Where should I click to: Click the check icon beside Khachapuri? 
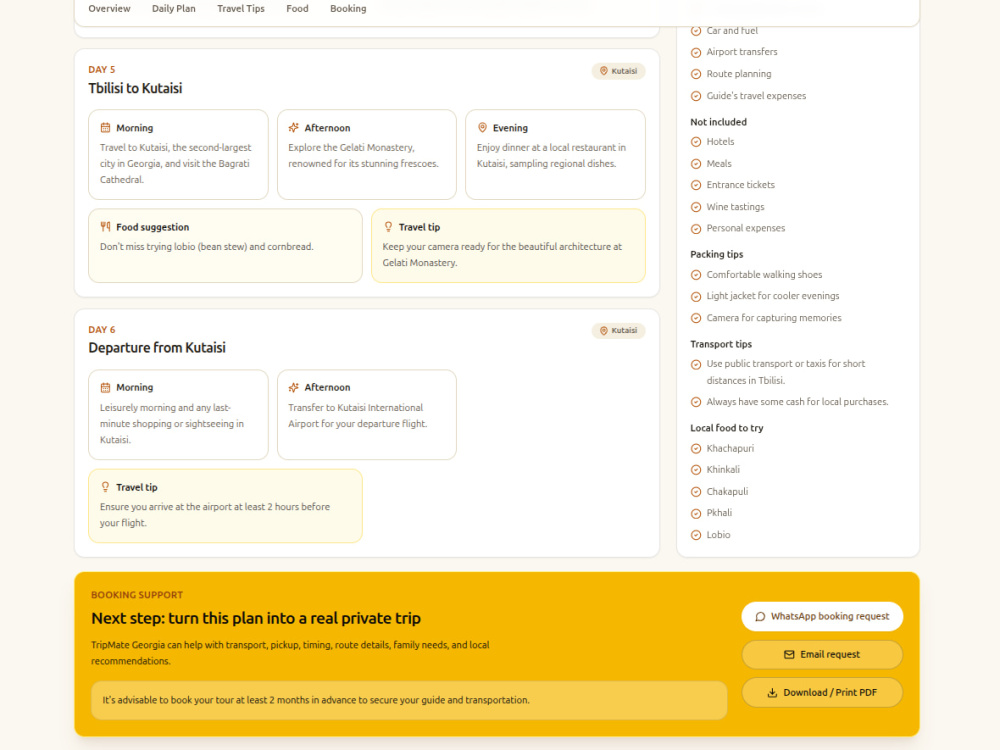(x=696, y=448)
